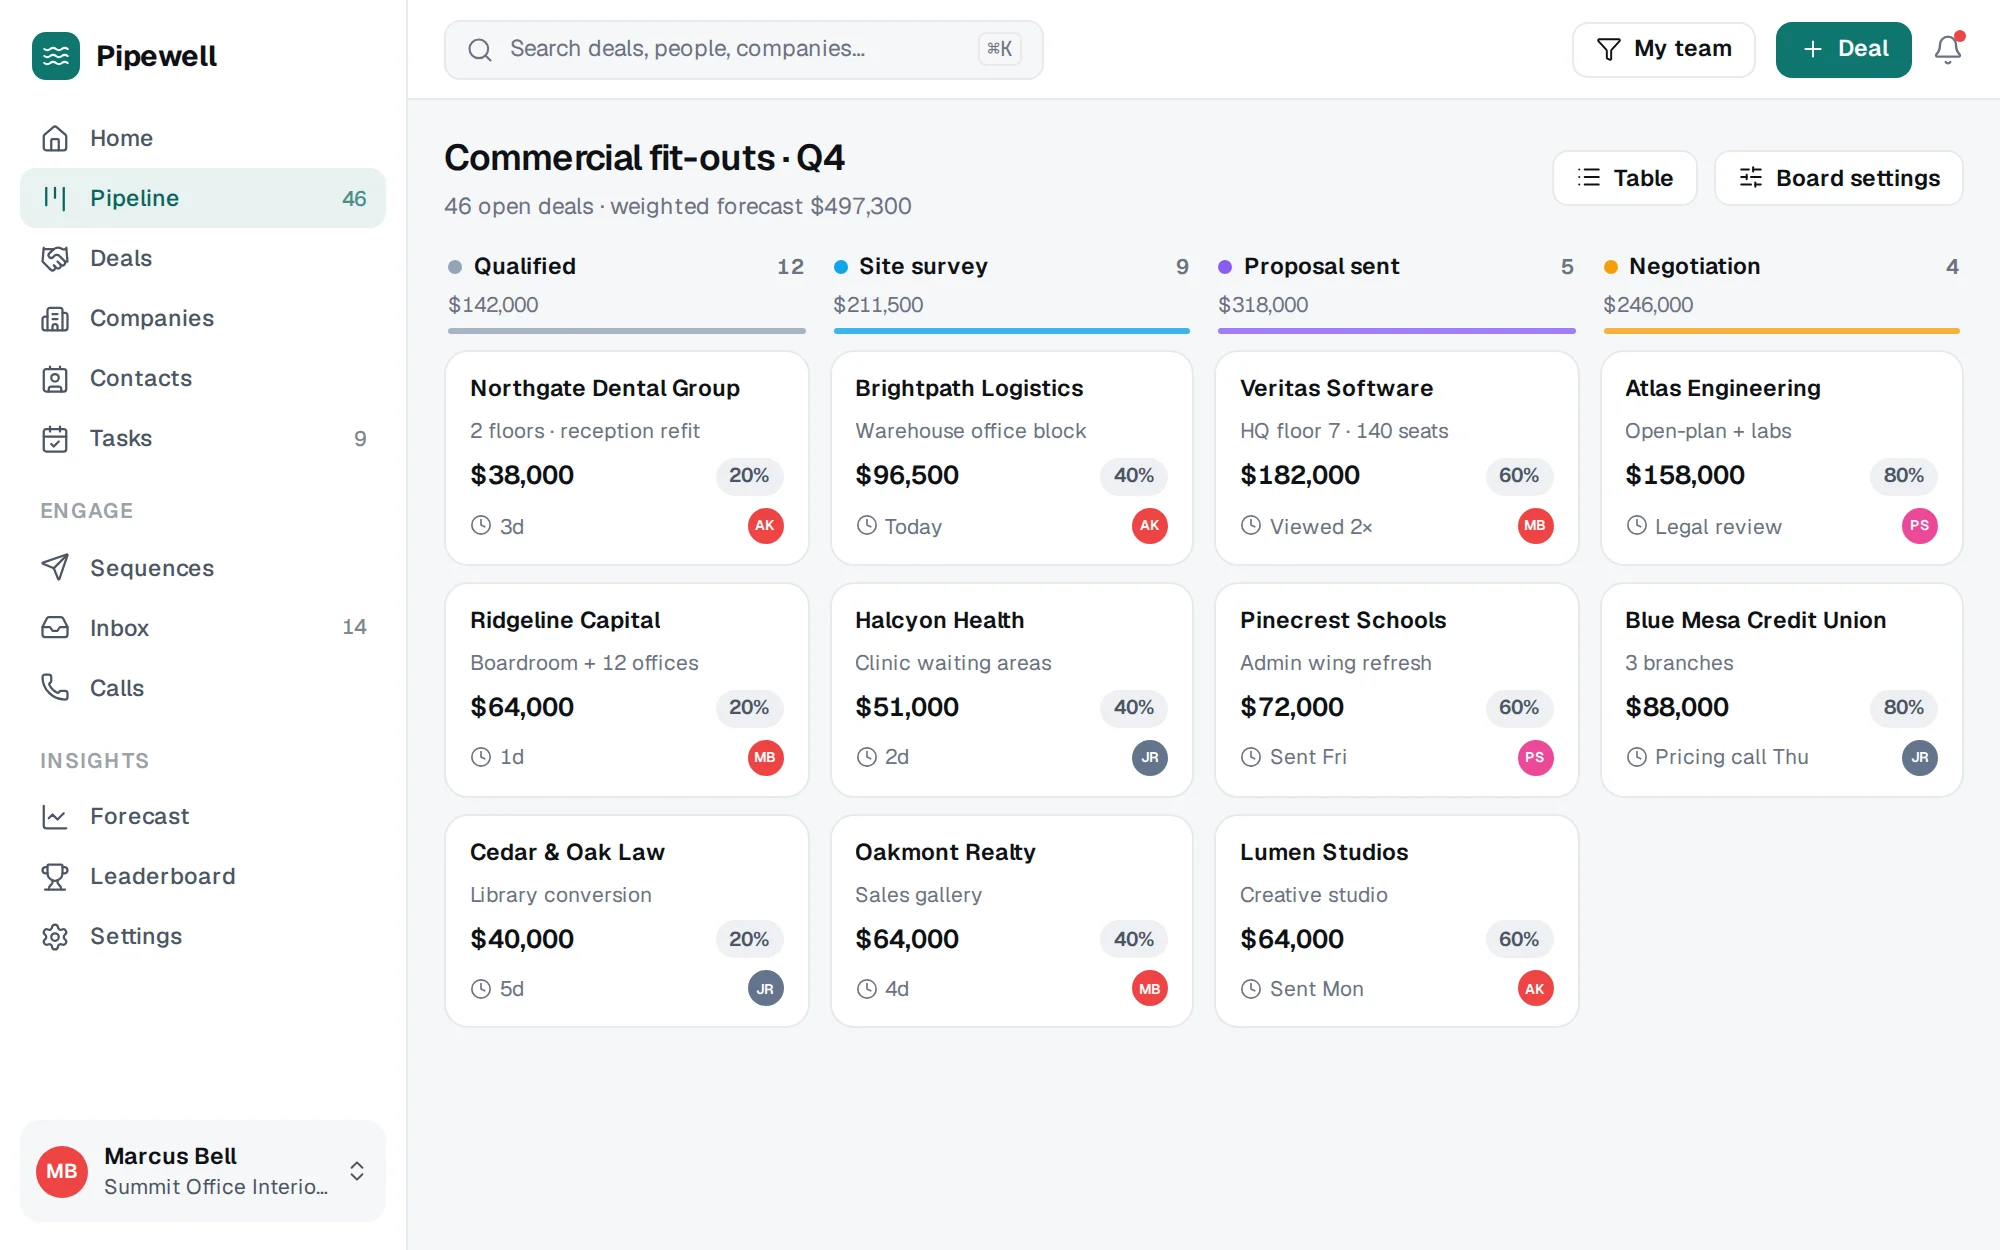
Task: Click the 60% badge on Lumen Studios
Action: pos(1518,939)
